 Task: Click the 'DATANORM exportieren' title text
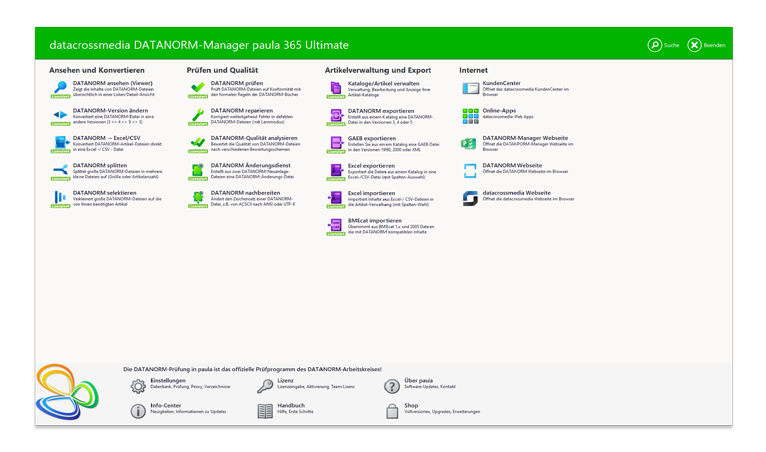(381, 111)
